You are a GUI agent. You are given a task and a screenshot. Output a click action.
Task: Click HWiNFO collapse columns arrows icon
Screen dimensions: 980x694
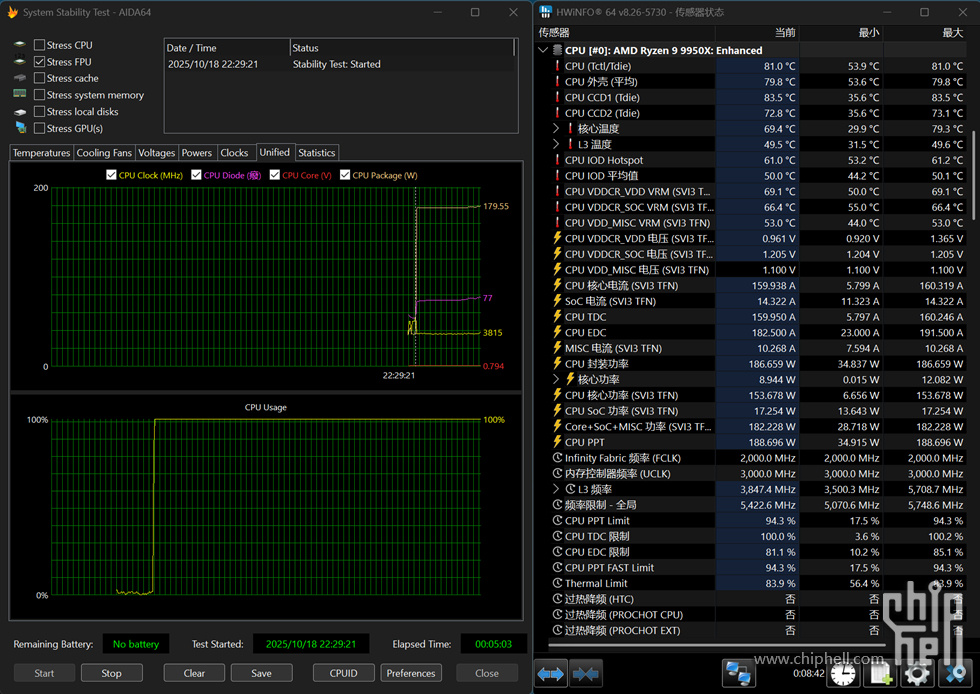click(586, 674)
